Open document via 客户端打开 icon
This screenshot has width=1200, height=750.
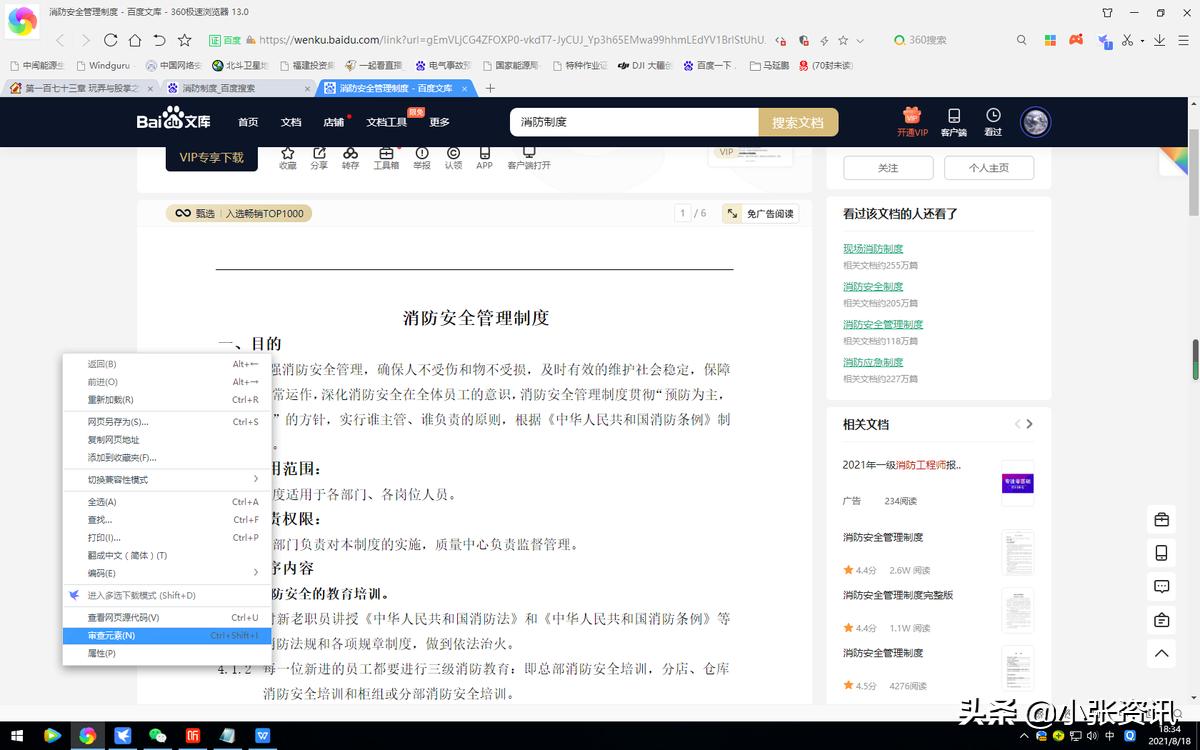coord(529,160)
